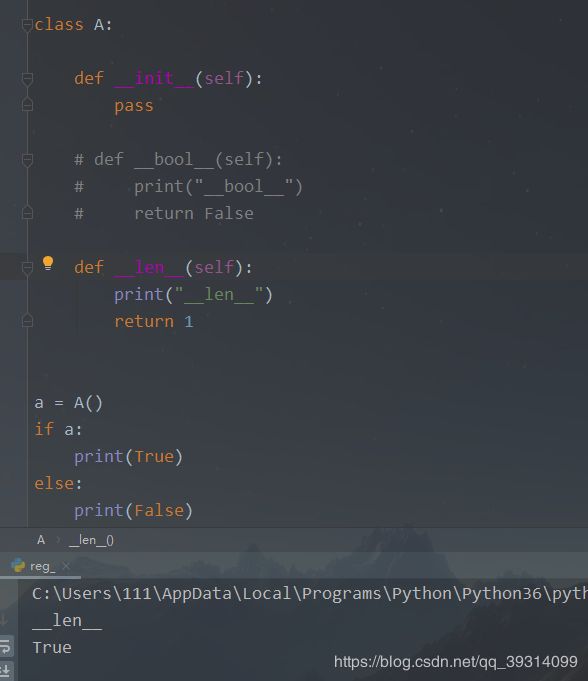Click the 'a = A()' assignment line
The width and height of the screenshot is (588, 681).
click(69, 403)
